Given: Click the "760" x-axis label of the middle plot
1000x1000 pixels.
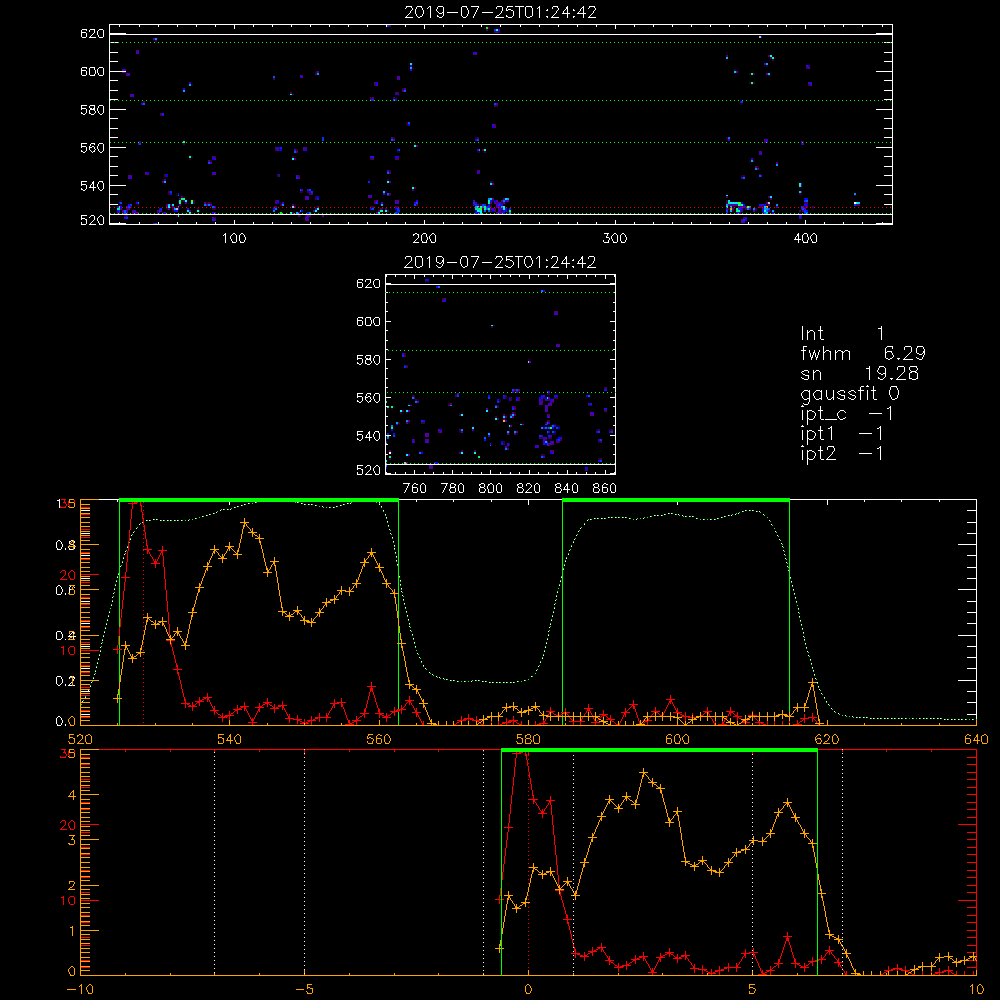Looking at the screenshot, I should 415,489.
